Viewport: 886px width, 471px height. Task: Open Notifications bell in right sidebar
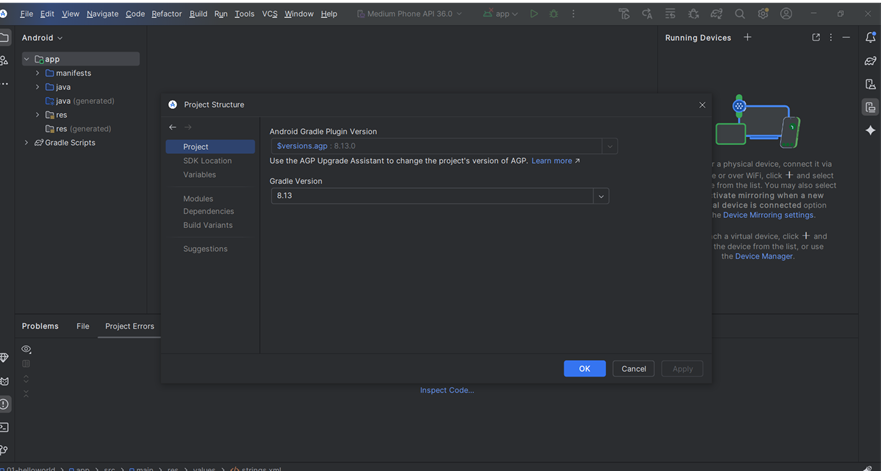point(871,37)
